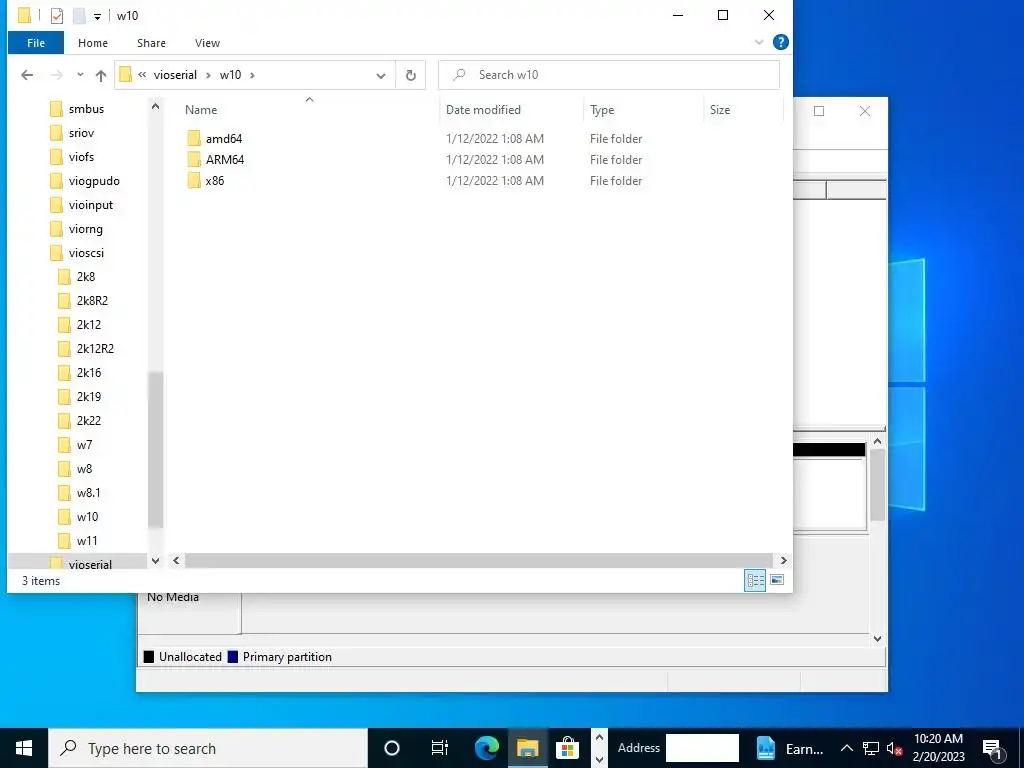This screenshot has height=768, width=1024.
Task: Click the Properties quick access icon
Action: (57, 16)
